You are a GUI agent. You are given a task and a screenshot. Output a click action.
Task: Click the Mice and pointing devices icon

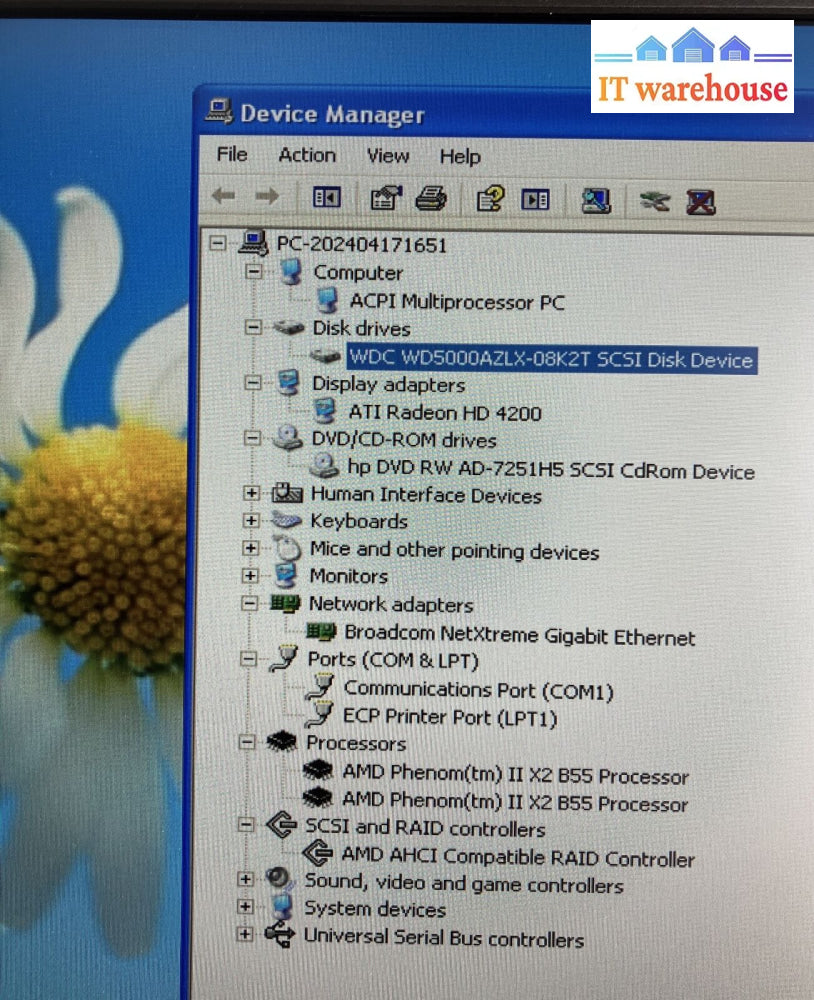pyautogui.click(x=287, y=548)
